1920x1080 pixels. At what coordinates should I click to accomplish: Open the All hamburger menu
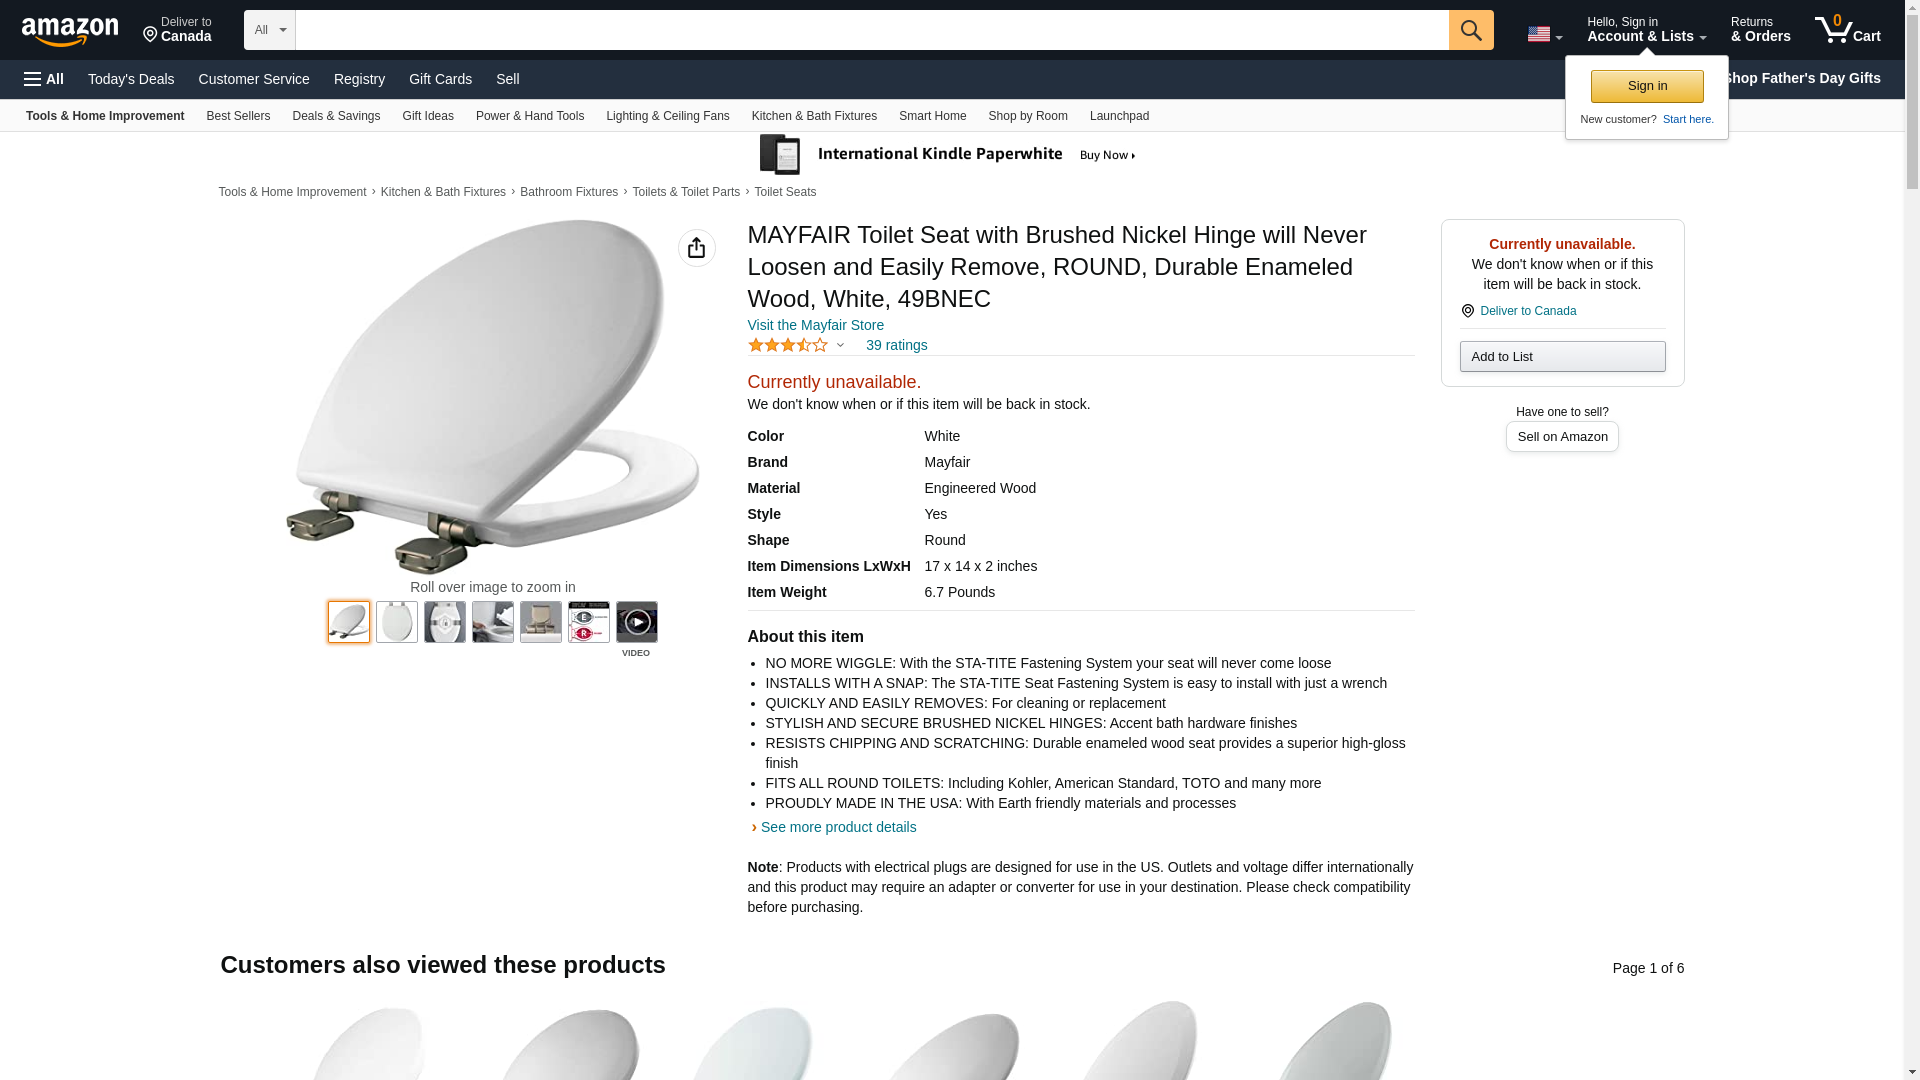pos(44,79)
